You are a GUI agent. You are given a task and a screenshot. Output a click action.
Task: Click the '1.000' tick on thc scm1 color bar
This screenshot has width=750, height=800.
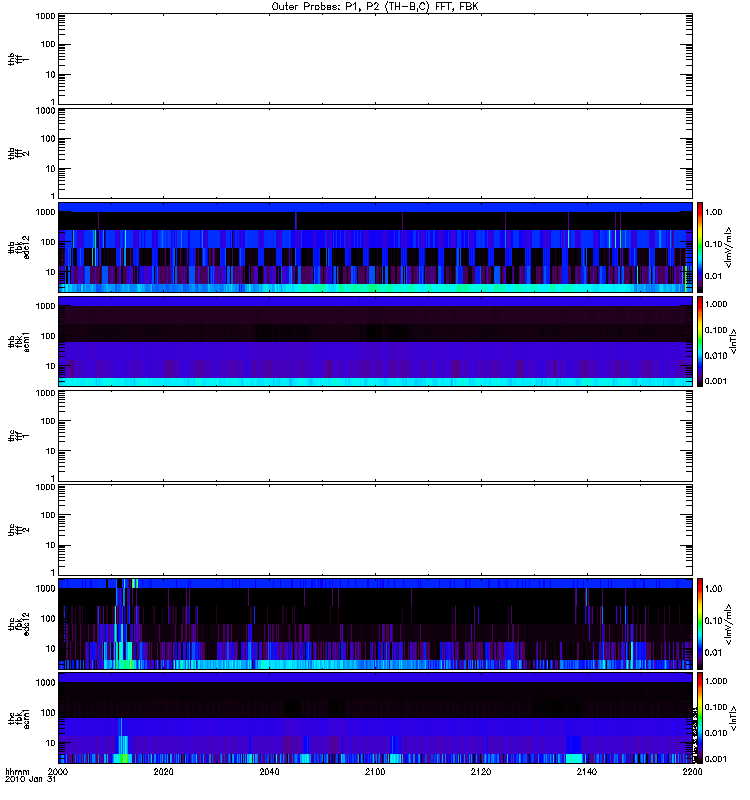coord(716,681)
